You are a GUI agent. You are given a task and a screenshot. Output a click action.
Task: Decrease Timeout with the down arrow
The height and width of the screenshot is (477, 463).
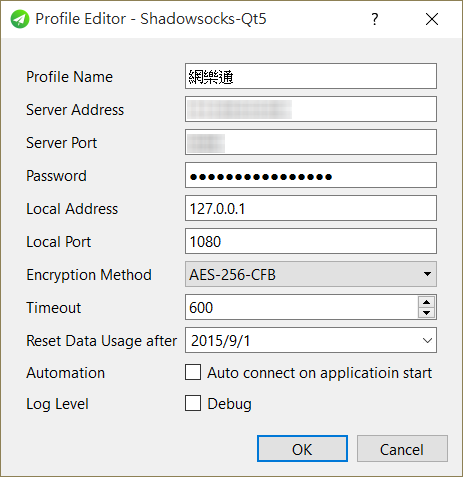point(426,313)
